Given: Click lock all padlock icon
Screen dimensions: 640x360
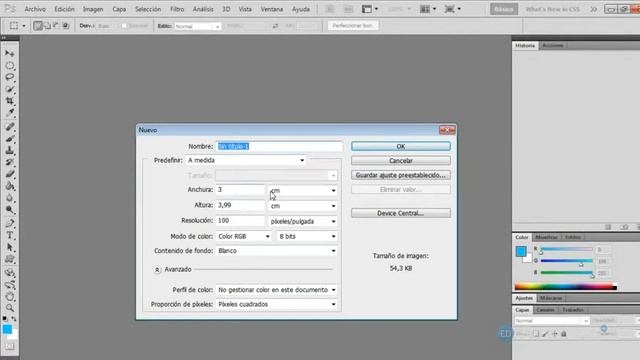Looking at the screenshot, I should click(564, 334).
